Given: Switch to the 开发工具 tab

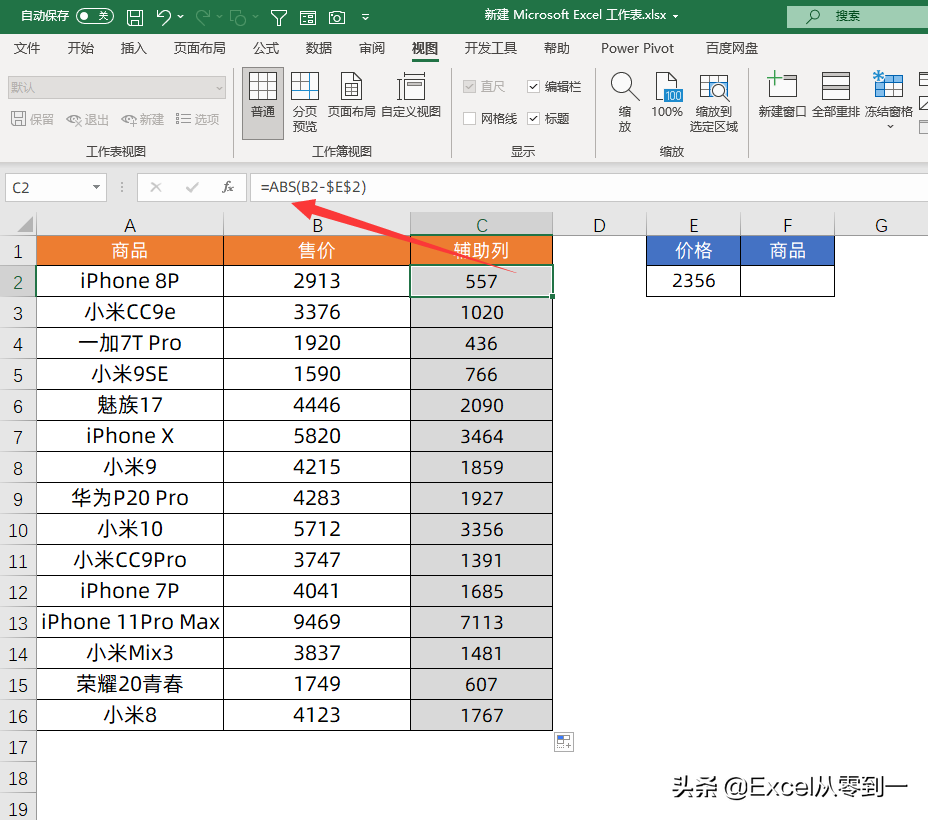Looking at the screenshot, I should pyautogui.click(x=491, y=48).
